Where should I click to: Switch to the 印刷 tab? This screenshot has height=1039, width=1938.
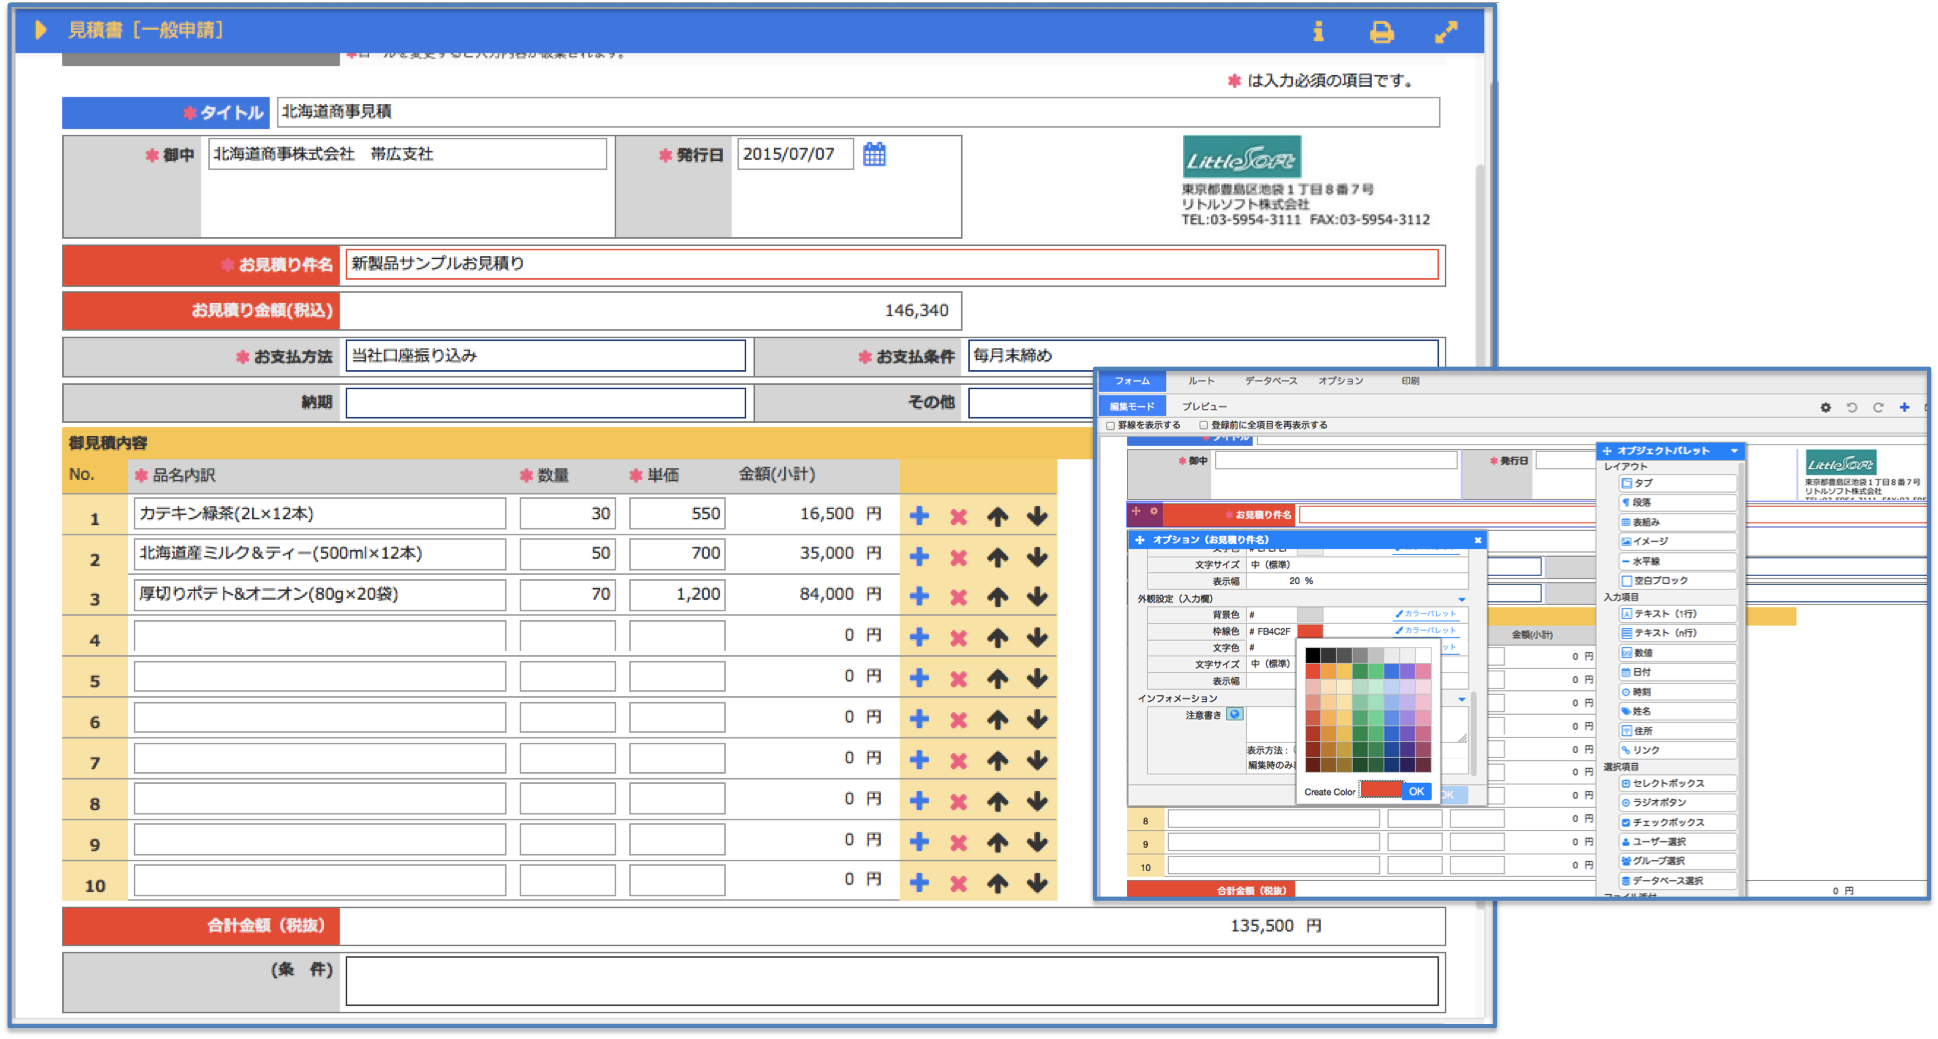point(1410,381)
